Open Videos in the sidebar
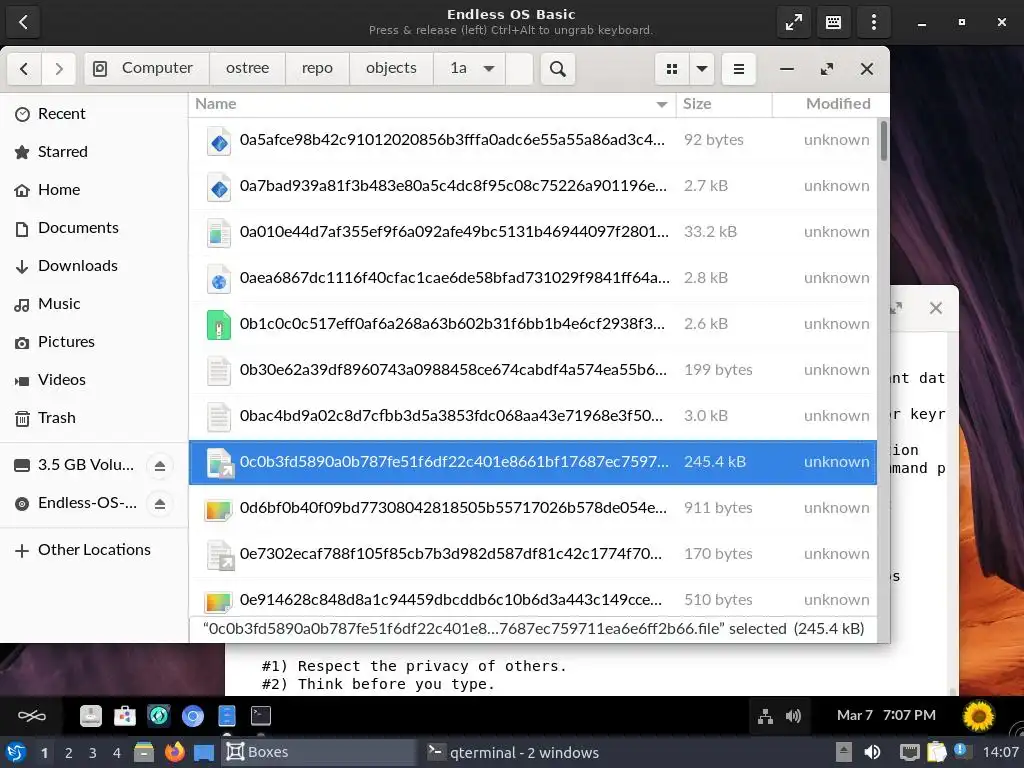Screen dimensions: 1024x768 pyautogui.click(x=94, y=379)
